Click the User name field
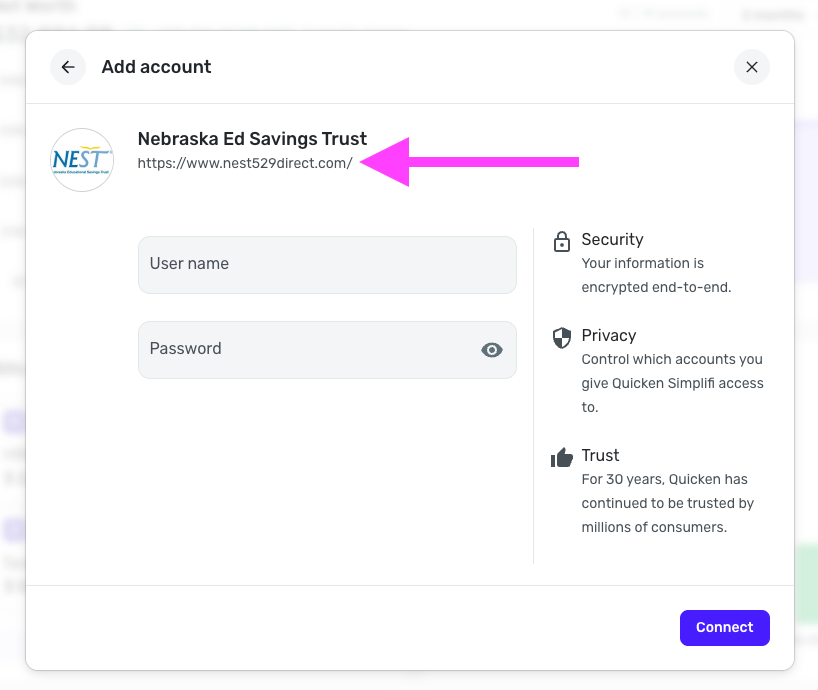Viewport: 818px width, 690px height. point(327,265)
